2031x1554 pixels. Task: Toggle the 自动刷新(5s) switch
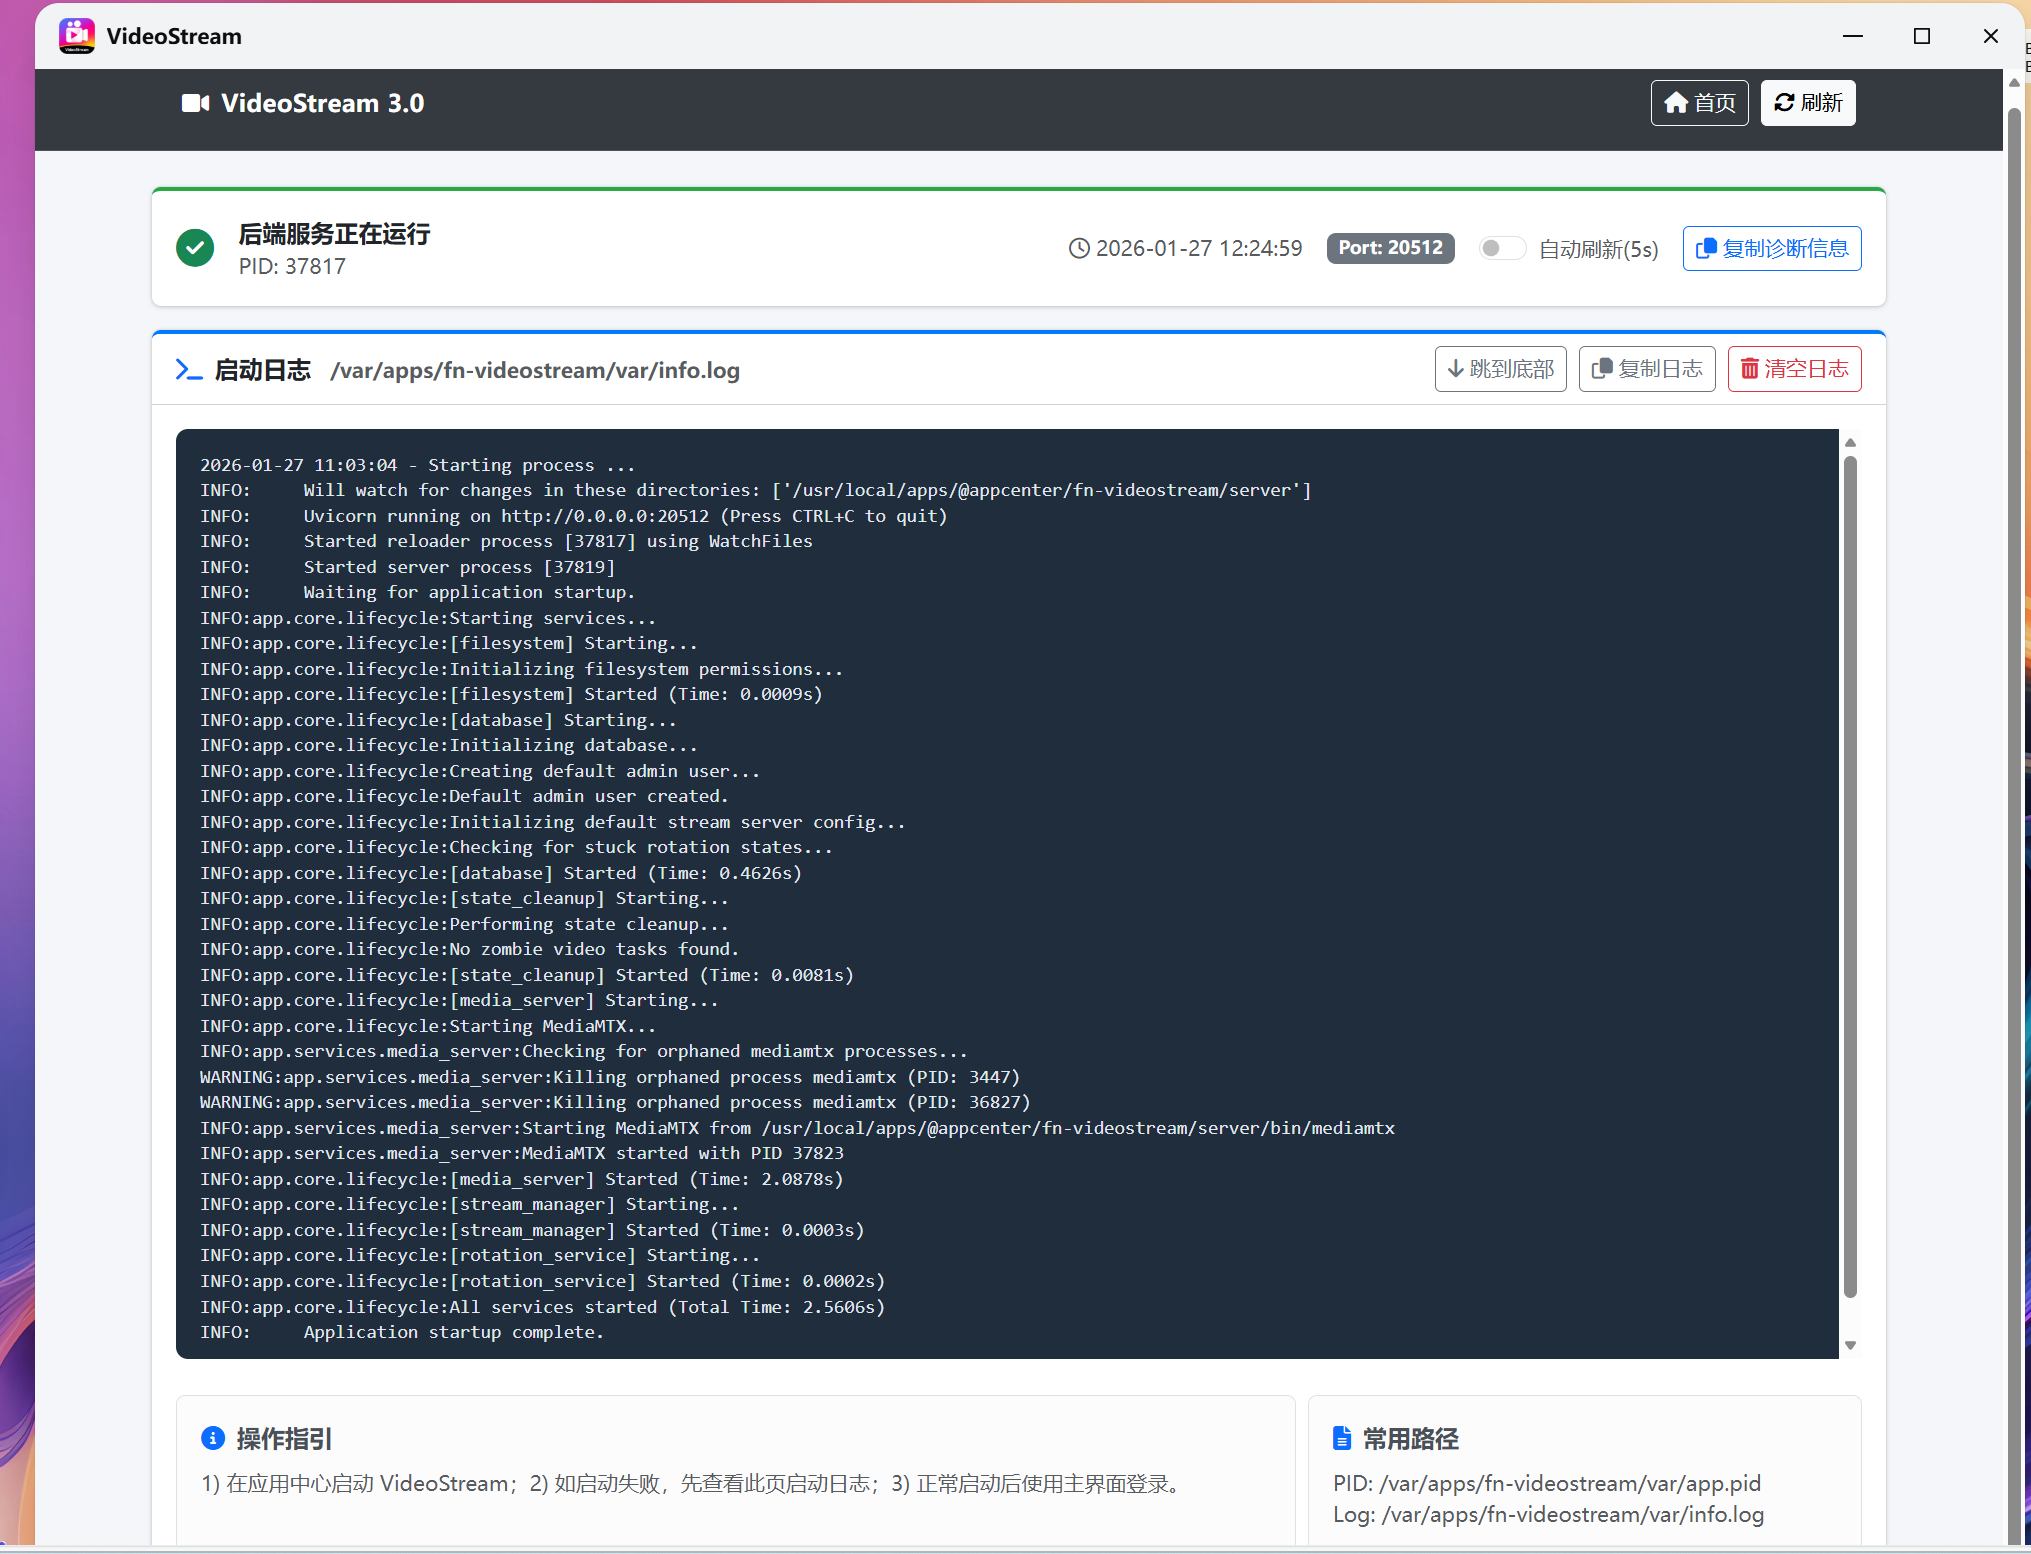(1501, 248)
